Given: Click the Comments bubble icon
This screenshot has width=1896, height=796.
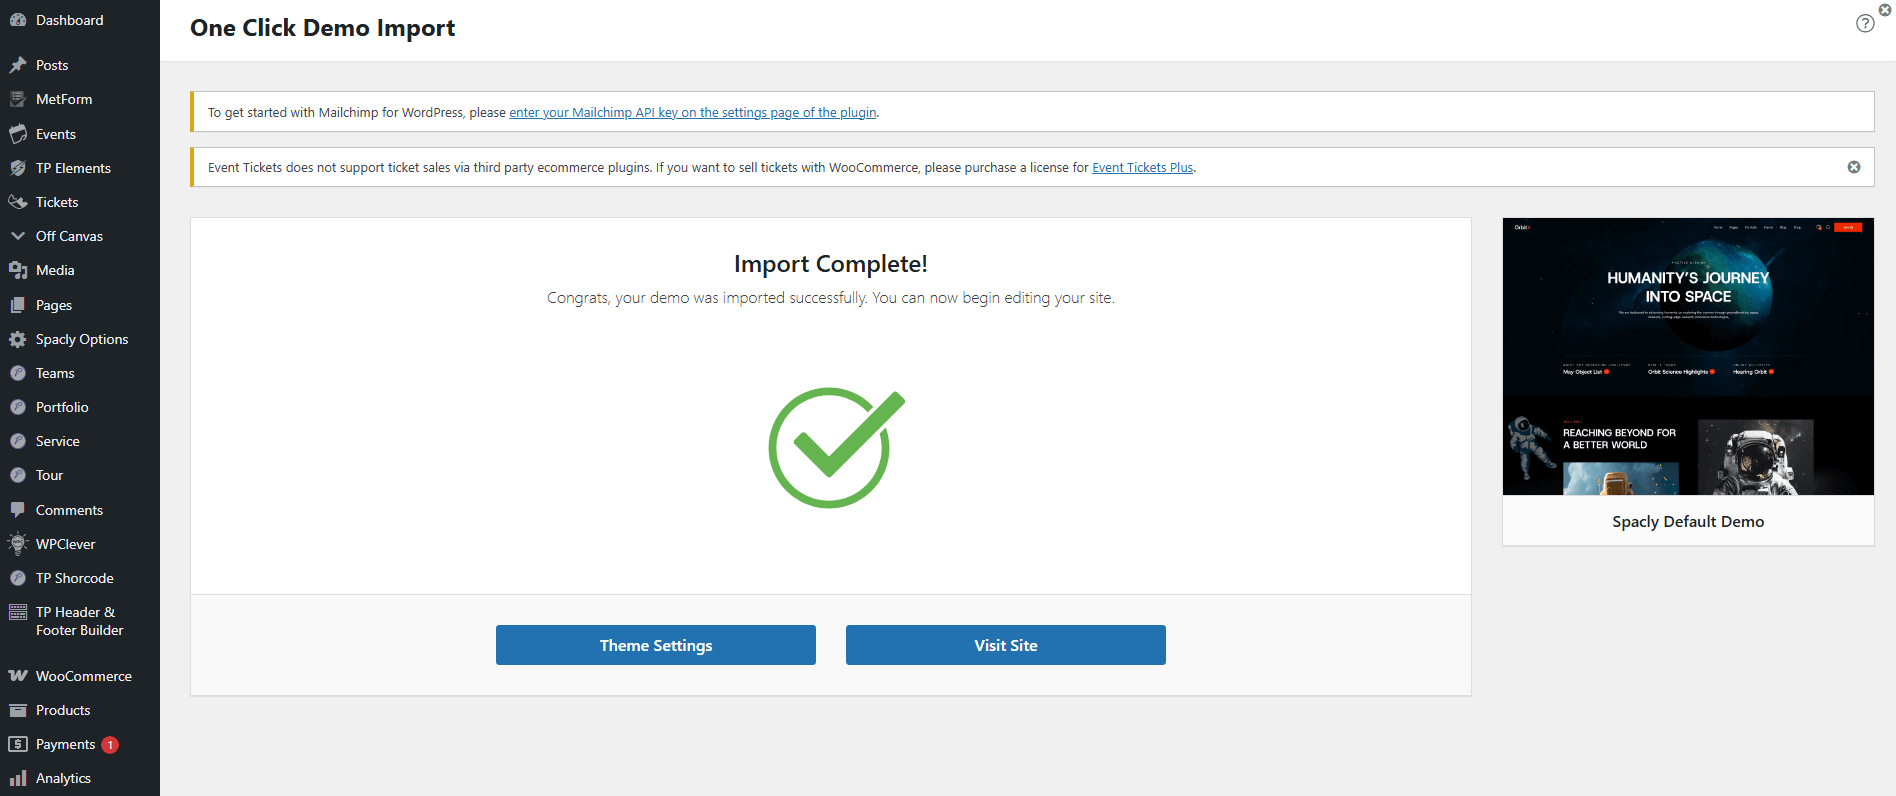Looking at the screenshot, I should point(18,510).
